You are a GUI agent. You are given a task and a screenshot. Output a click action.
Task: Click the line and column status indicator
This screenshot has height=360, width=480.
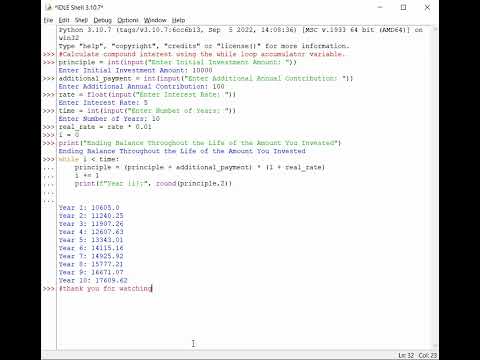click(417, 355)
